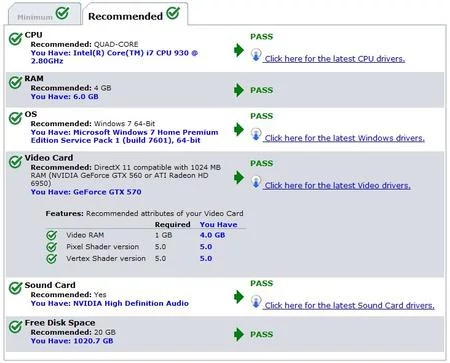Click the Pixel Shader version checkmark
This screenshot has width=450, height=363.
(52, 247)
